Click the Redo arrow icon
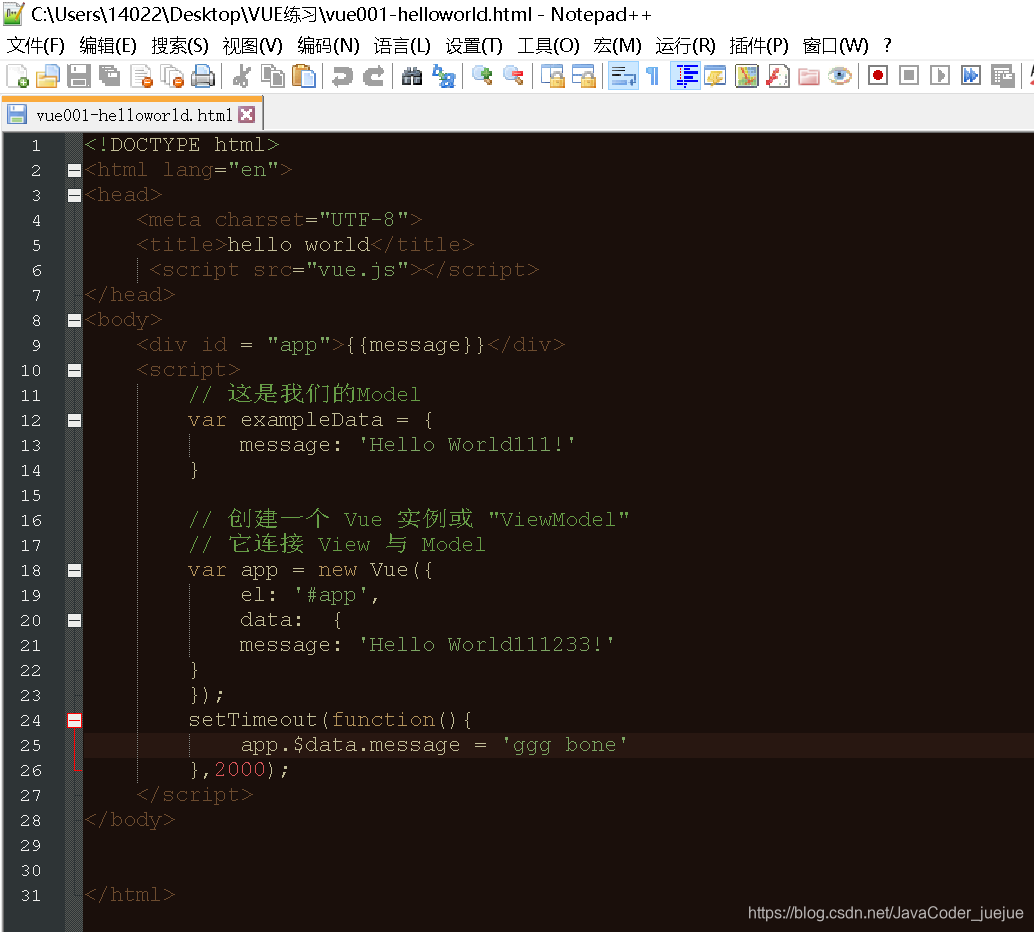The width and height of the screenshot is (1034, 932). click(373, 76)
